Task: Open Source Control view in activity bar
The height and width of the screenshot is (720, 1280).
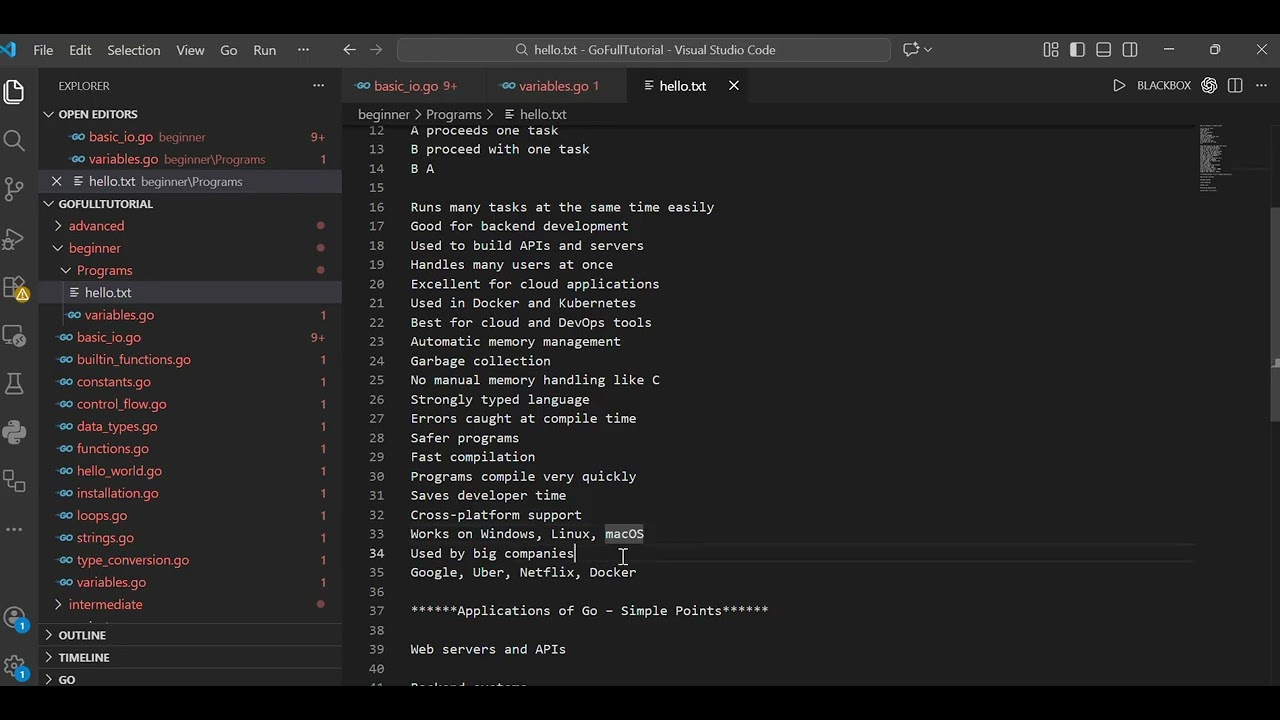Action: (14, 189)
